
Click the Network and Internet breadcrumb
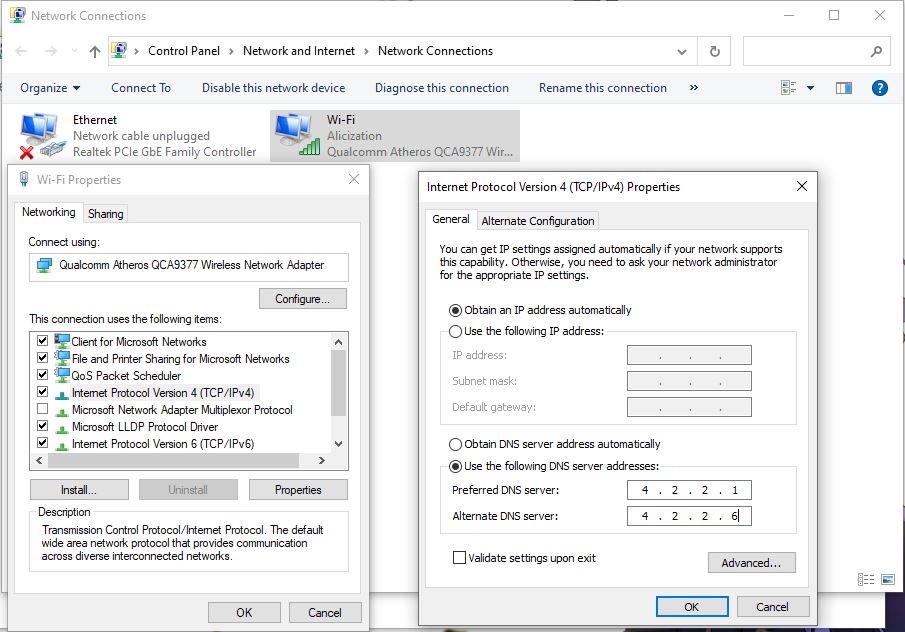299,51
